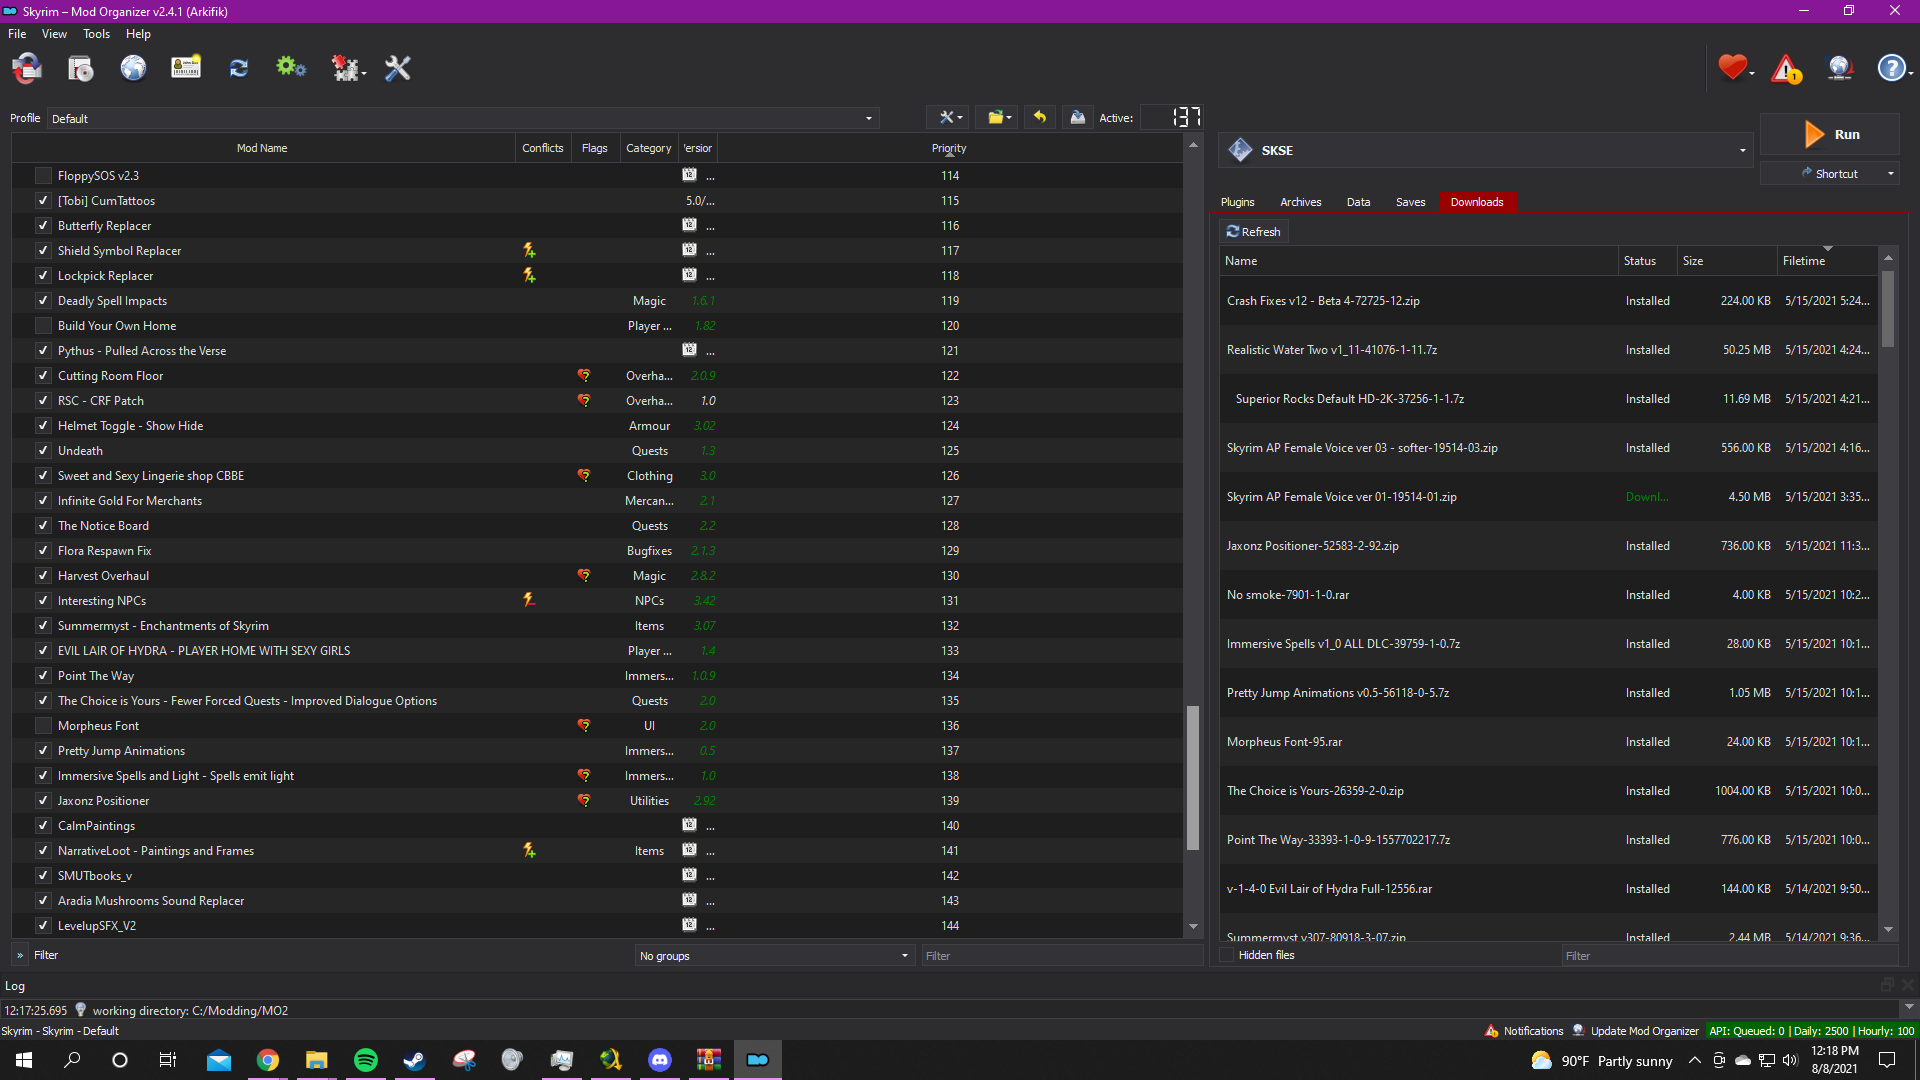Image resolution: width=1920 pixels, height=1080 pixels.
Task: Click the mod list scroll down arrow
Action: pyautogui.click(x=1193, y=927)
